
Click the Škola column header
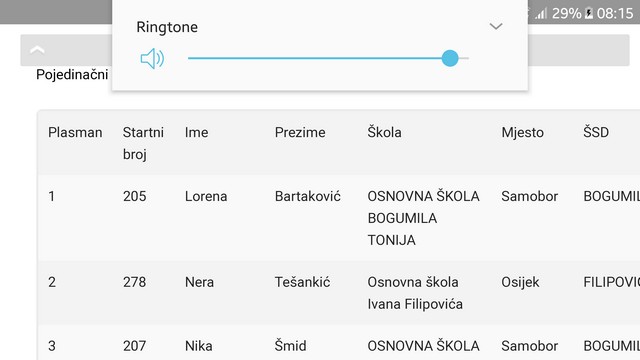384,132
